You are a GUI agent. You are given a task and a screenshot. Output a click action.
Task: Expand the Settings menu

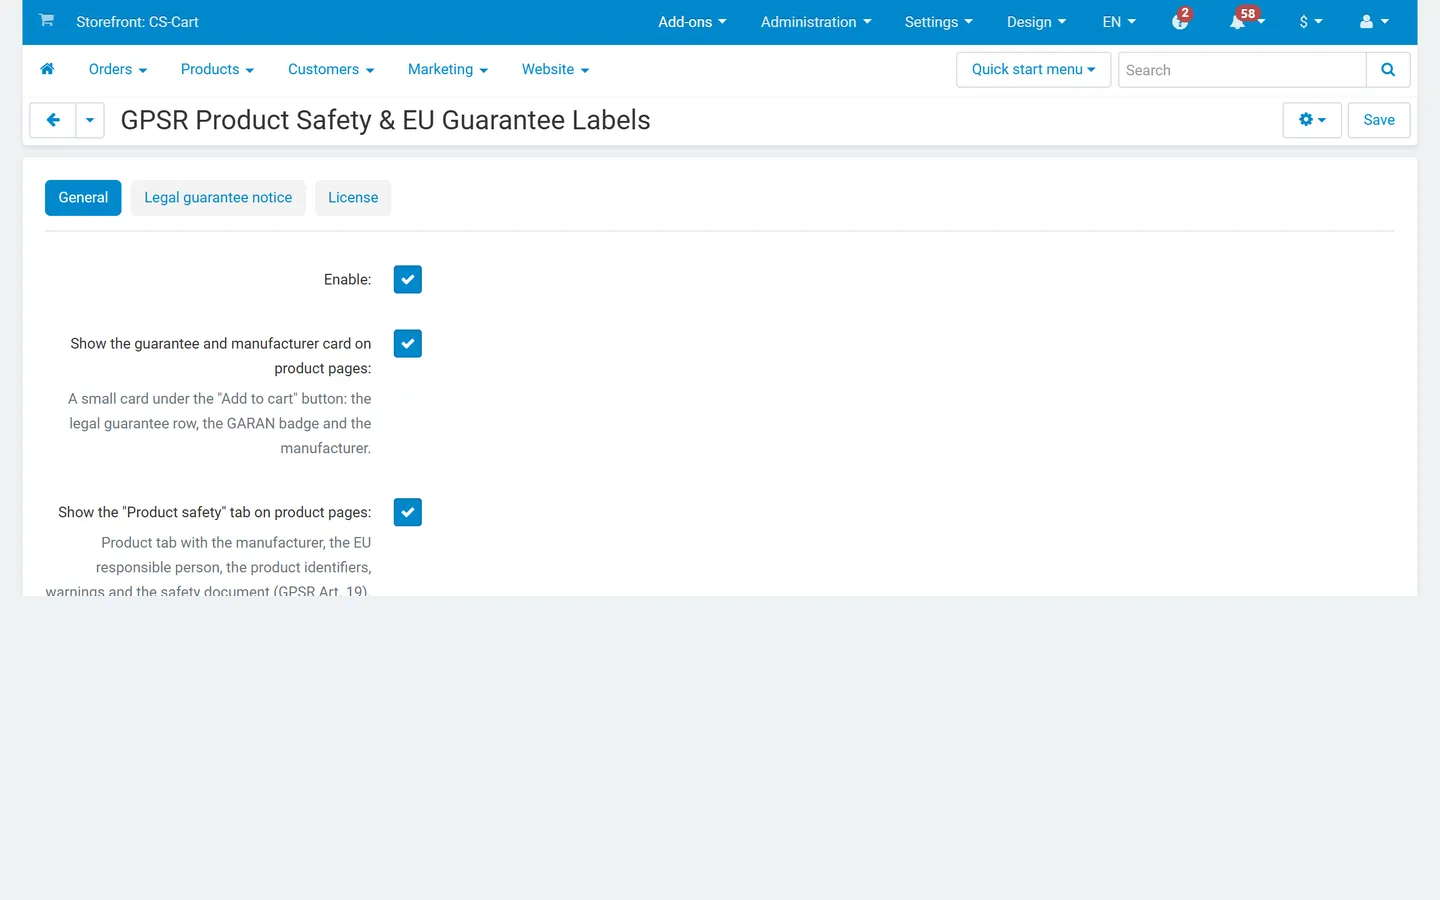click(x=938, y=22)
